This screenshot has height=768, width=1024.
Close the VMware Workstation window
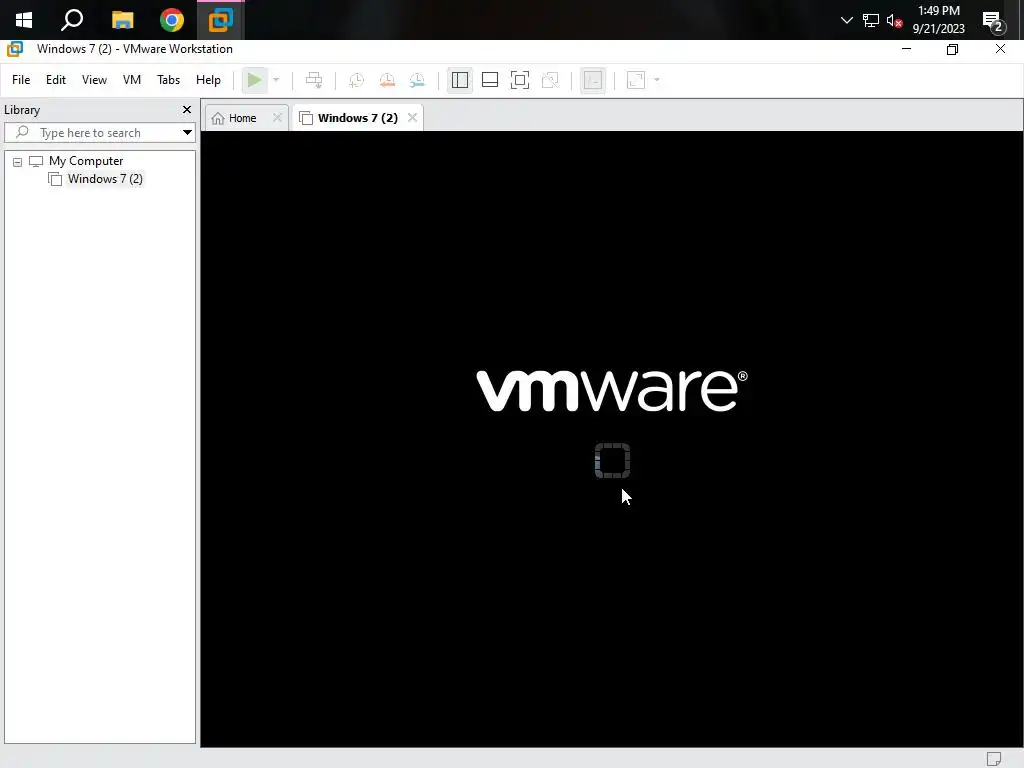pos(1000,49)
